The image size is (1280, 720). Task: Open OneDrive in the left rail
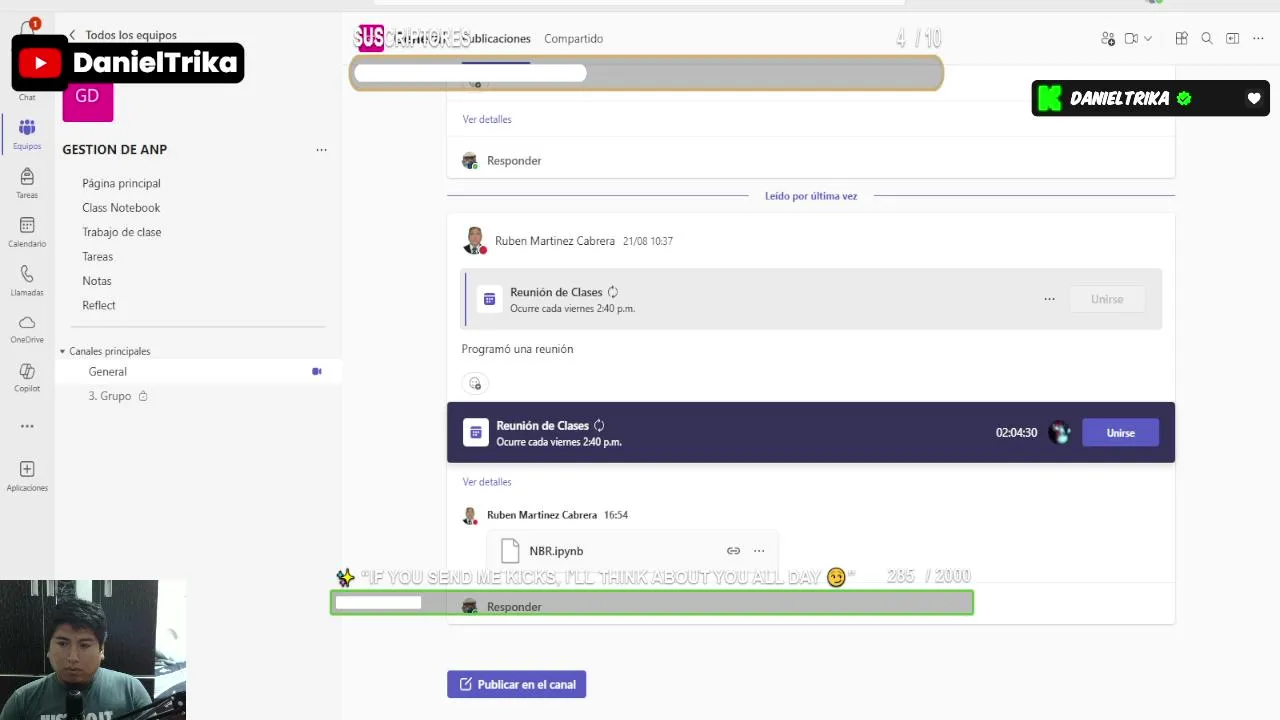coord(27,328)
